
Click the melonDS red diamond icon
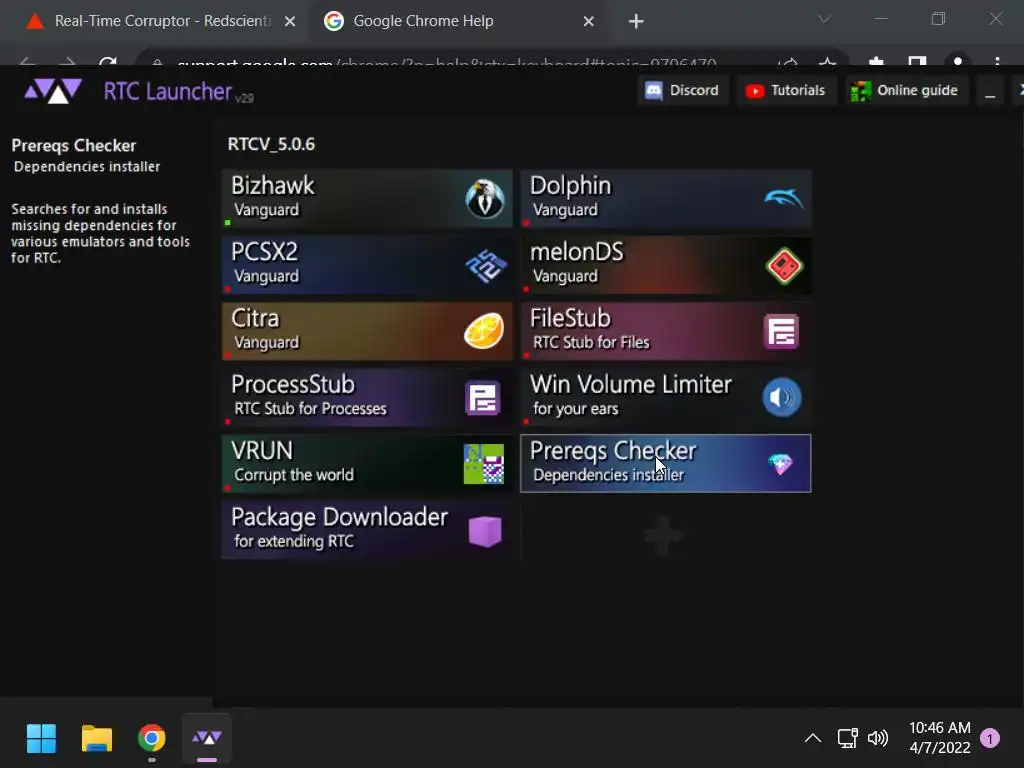pyautogui.click(x=784, y=266)
